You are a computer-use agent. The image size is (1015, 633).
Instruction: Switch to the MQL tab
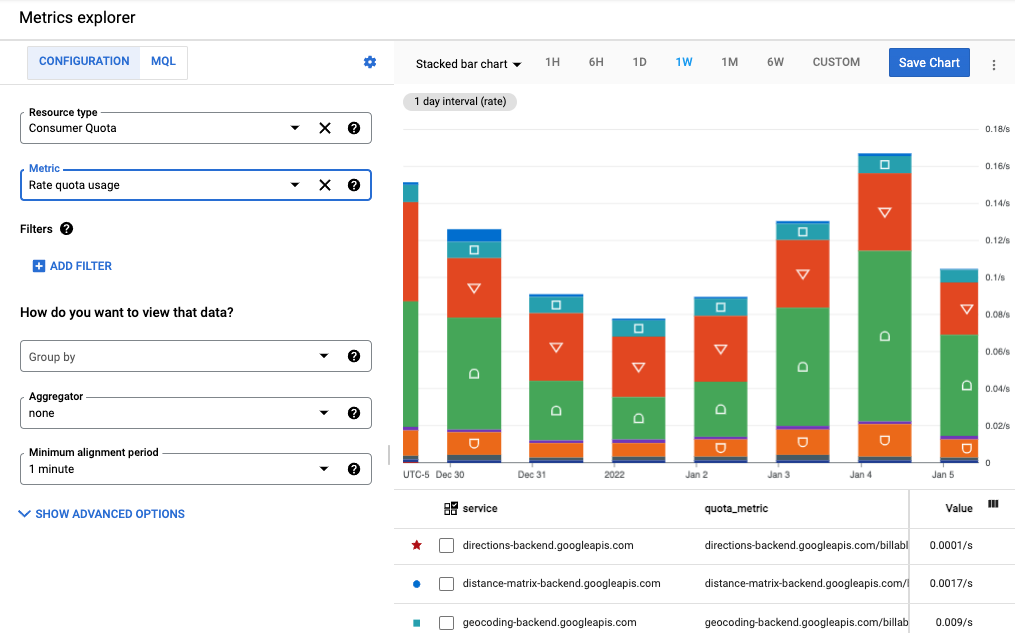(163, 60)
